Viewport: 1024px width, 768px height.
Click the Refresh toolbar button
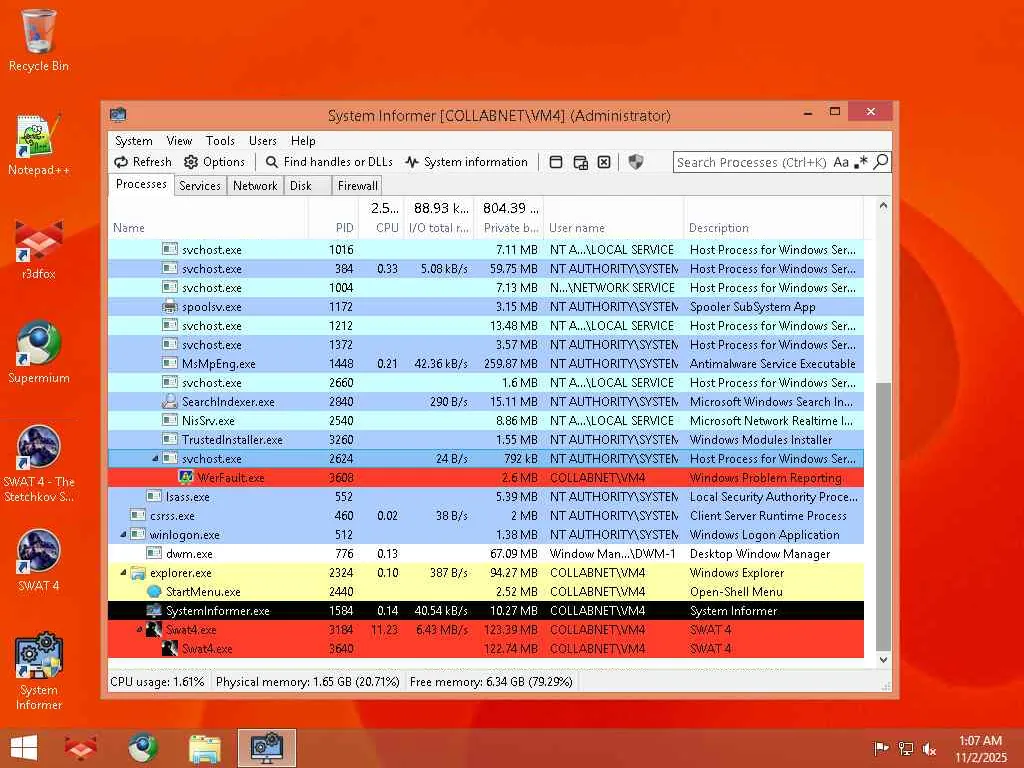[142, 162]
